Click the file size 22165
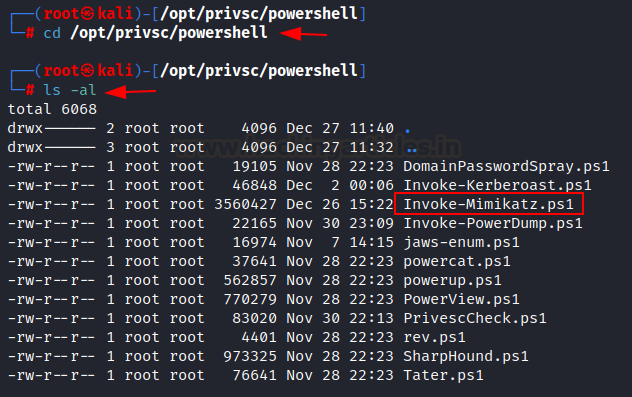Viewport: 632px width, 397px height. (x=254, y=223)
